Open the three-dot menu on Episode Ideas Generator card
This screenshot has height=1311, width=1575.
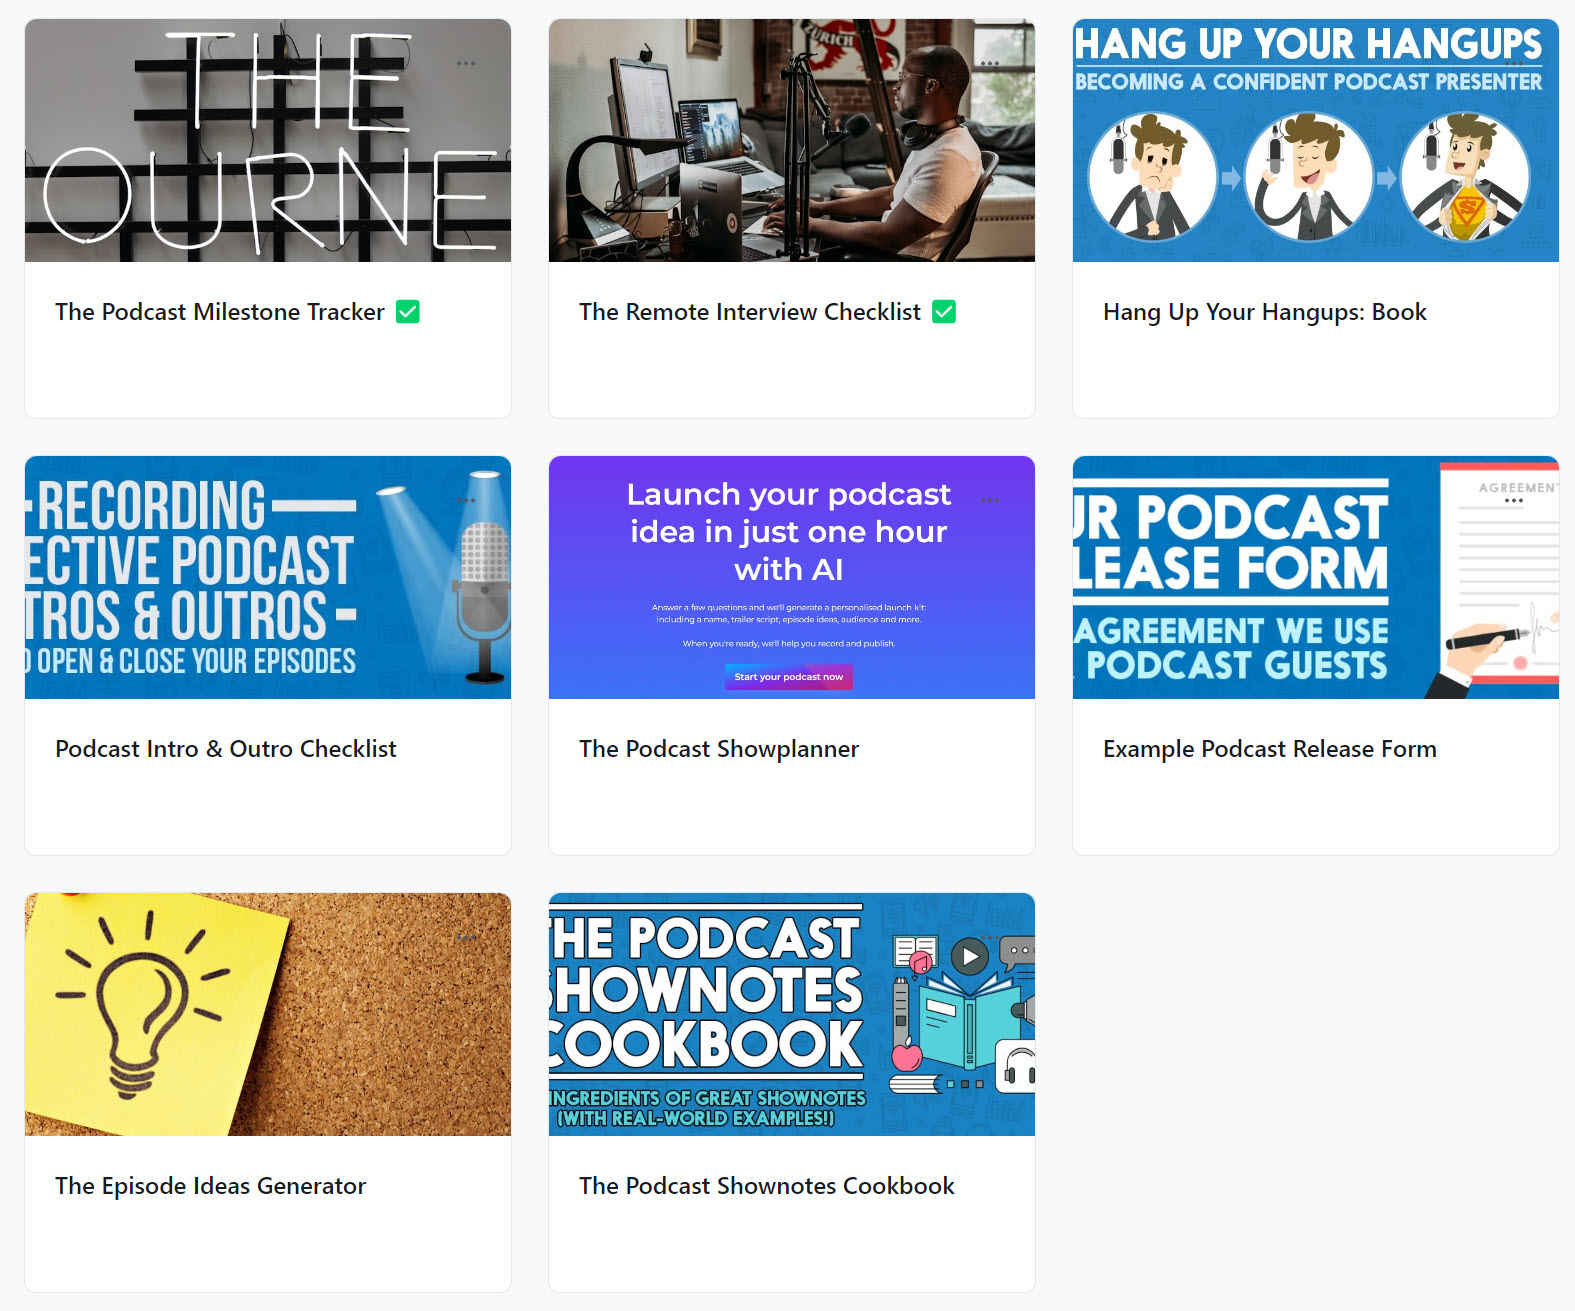466,937
